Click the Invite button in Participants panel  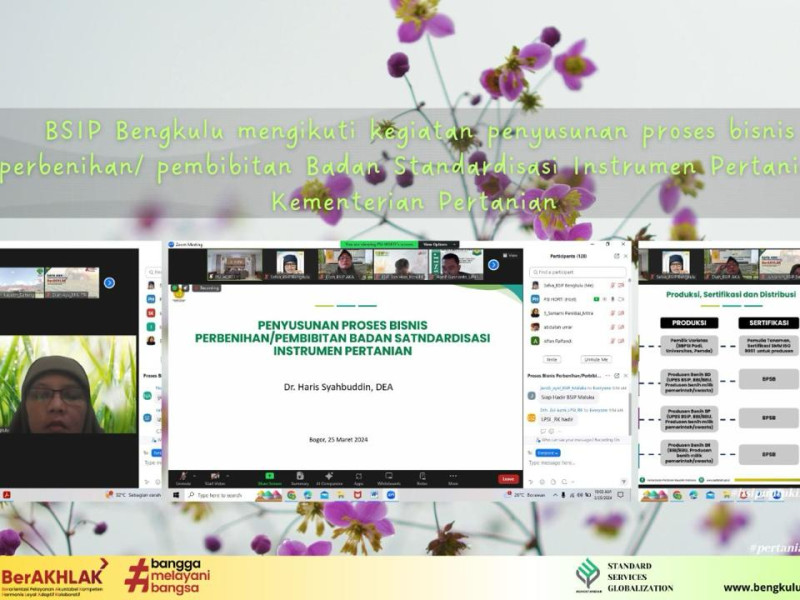click(552, 359)
